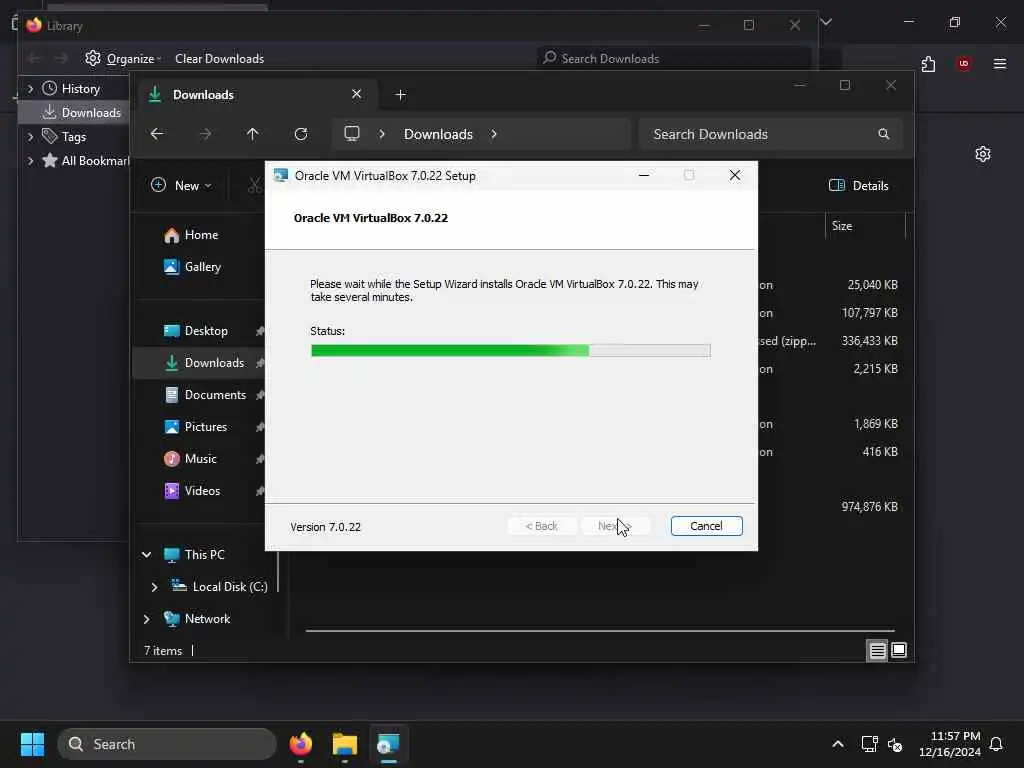The height and width of the screenshot is (768, 1024).
Task: Click Downloads breadcrumb in address bar
Action: [438, 134]
